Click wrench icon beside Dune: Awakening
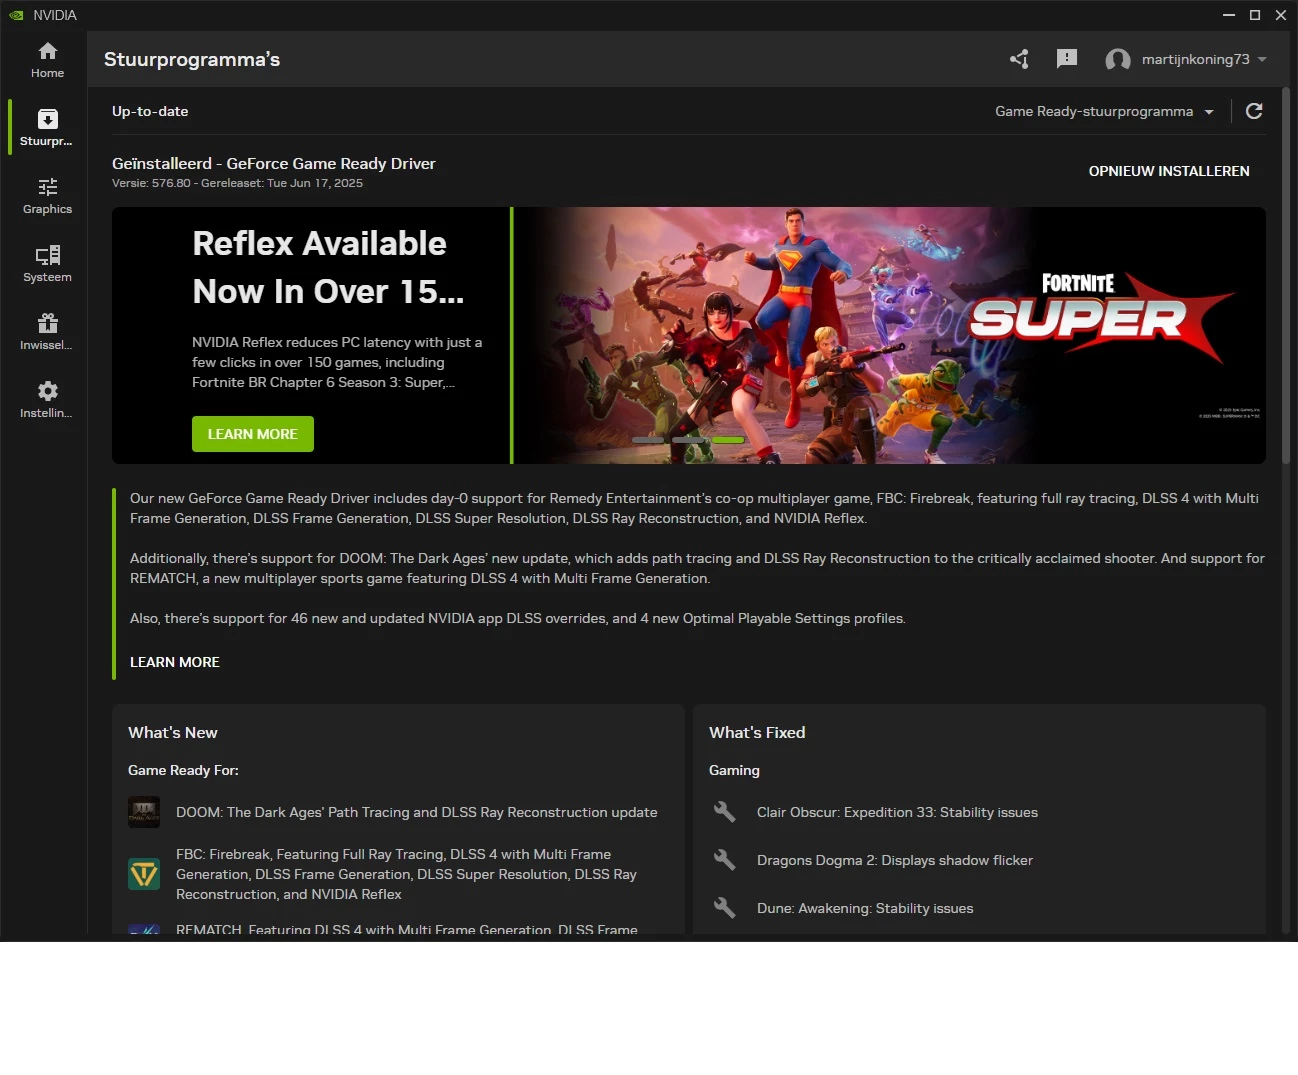Image resolution: width=1298 pixels, height=1075 pixels. 725,908
